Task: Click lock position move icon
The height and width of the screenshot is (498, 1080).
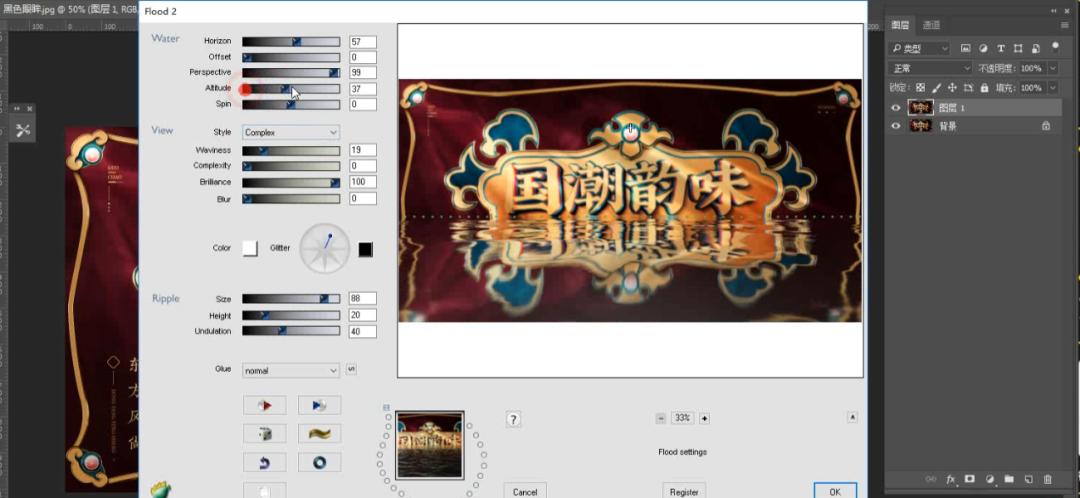Action: point(952,88)
